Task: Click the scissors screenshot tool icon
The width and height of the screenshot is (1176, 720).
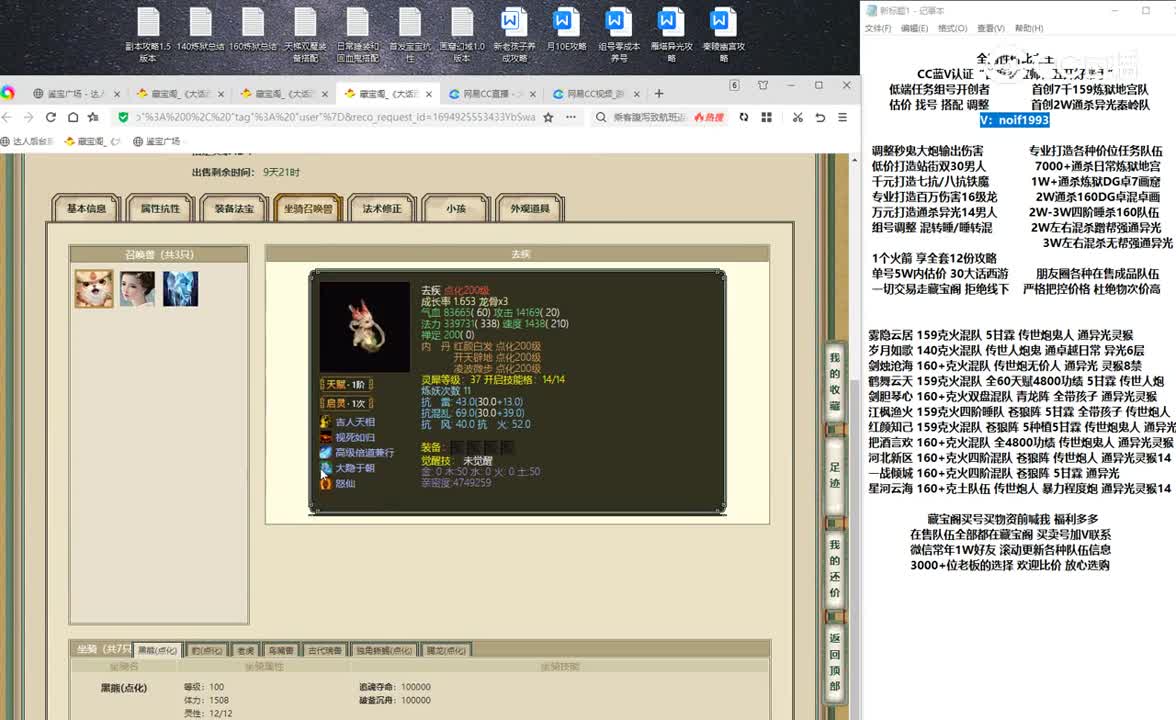Action: [797, 117]
